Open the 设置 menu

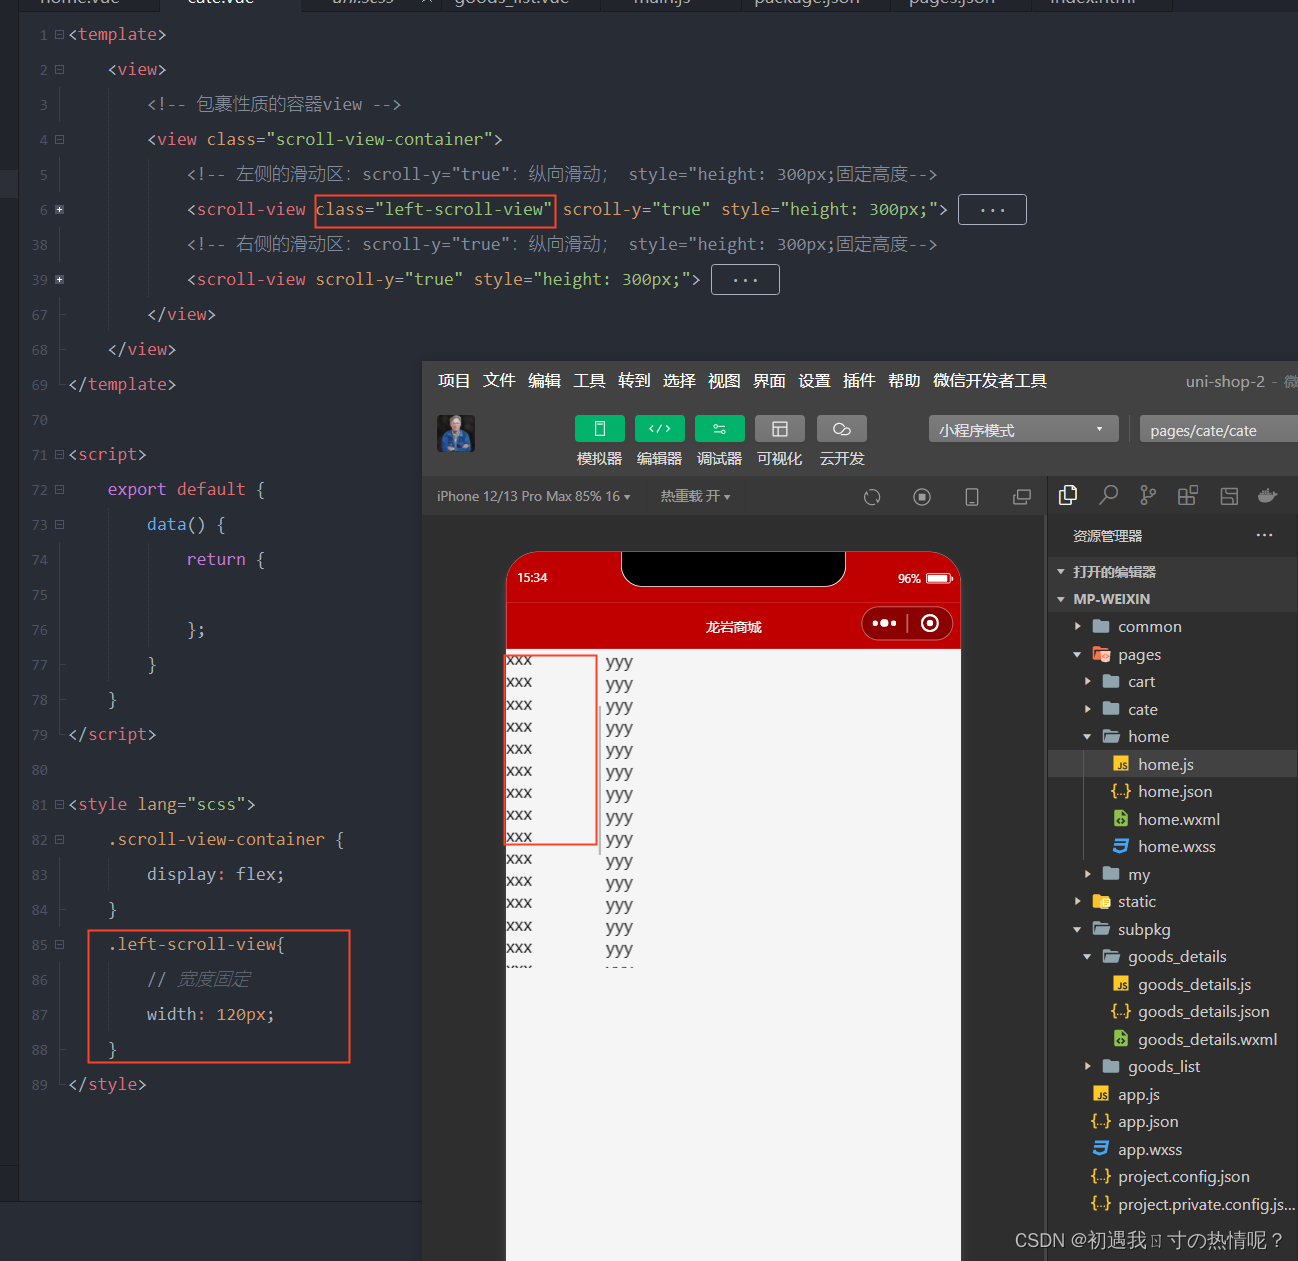coord(814,380)
